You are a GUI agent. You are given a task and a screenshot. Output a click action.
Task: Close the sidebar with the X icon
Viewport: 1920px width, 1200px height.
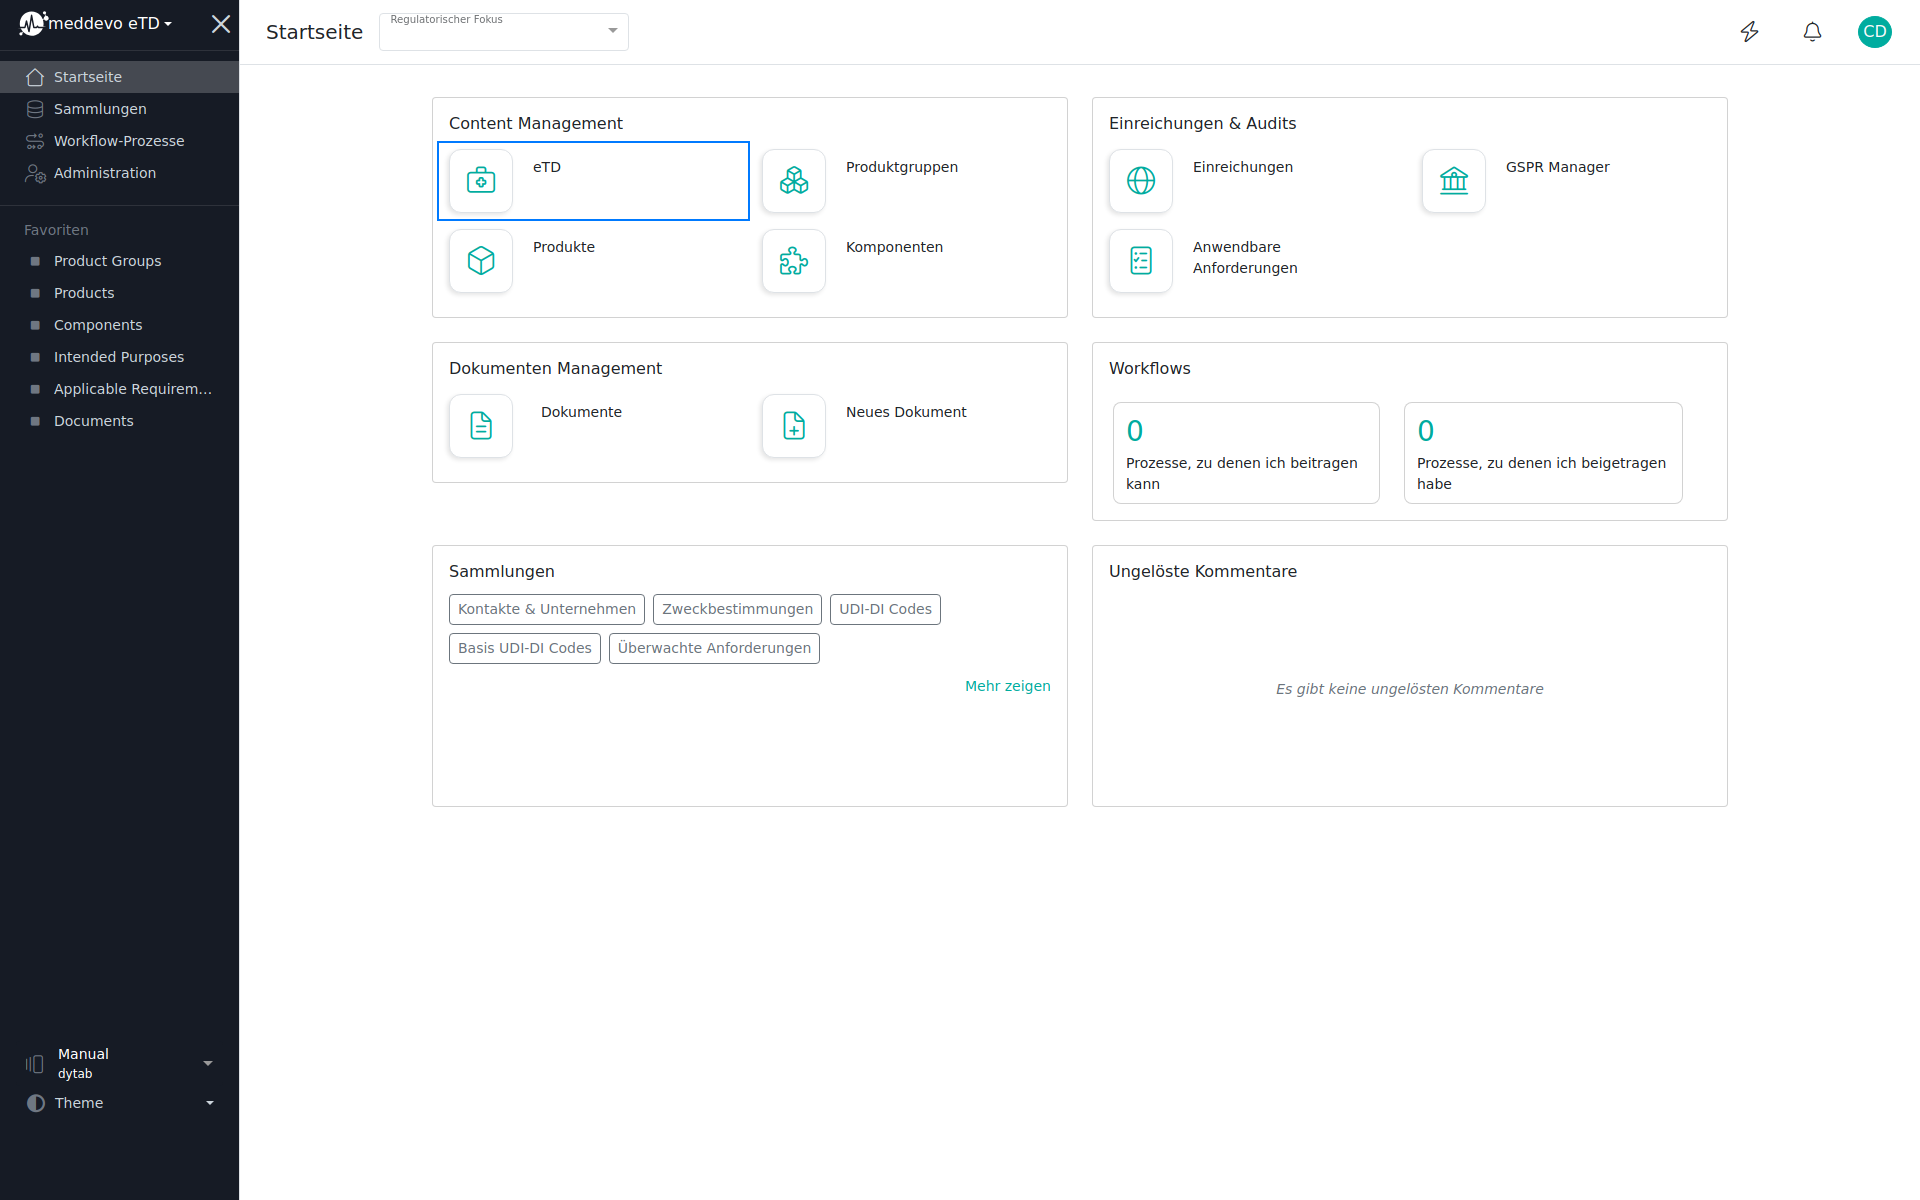[221, 24]
